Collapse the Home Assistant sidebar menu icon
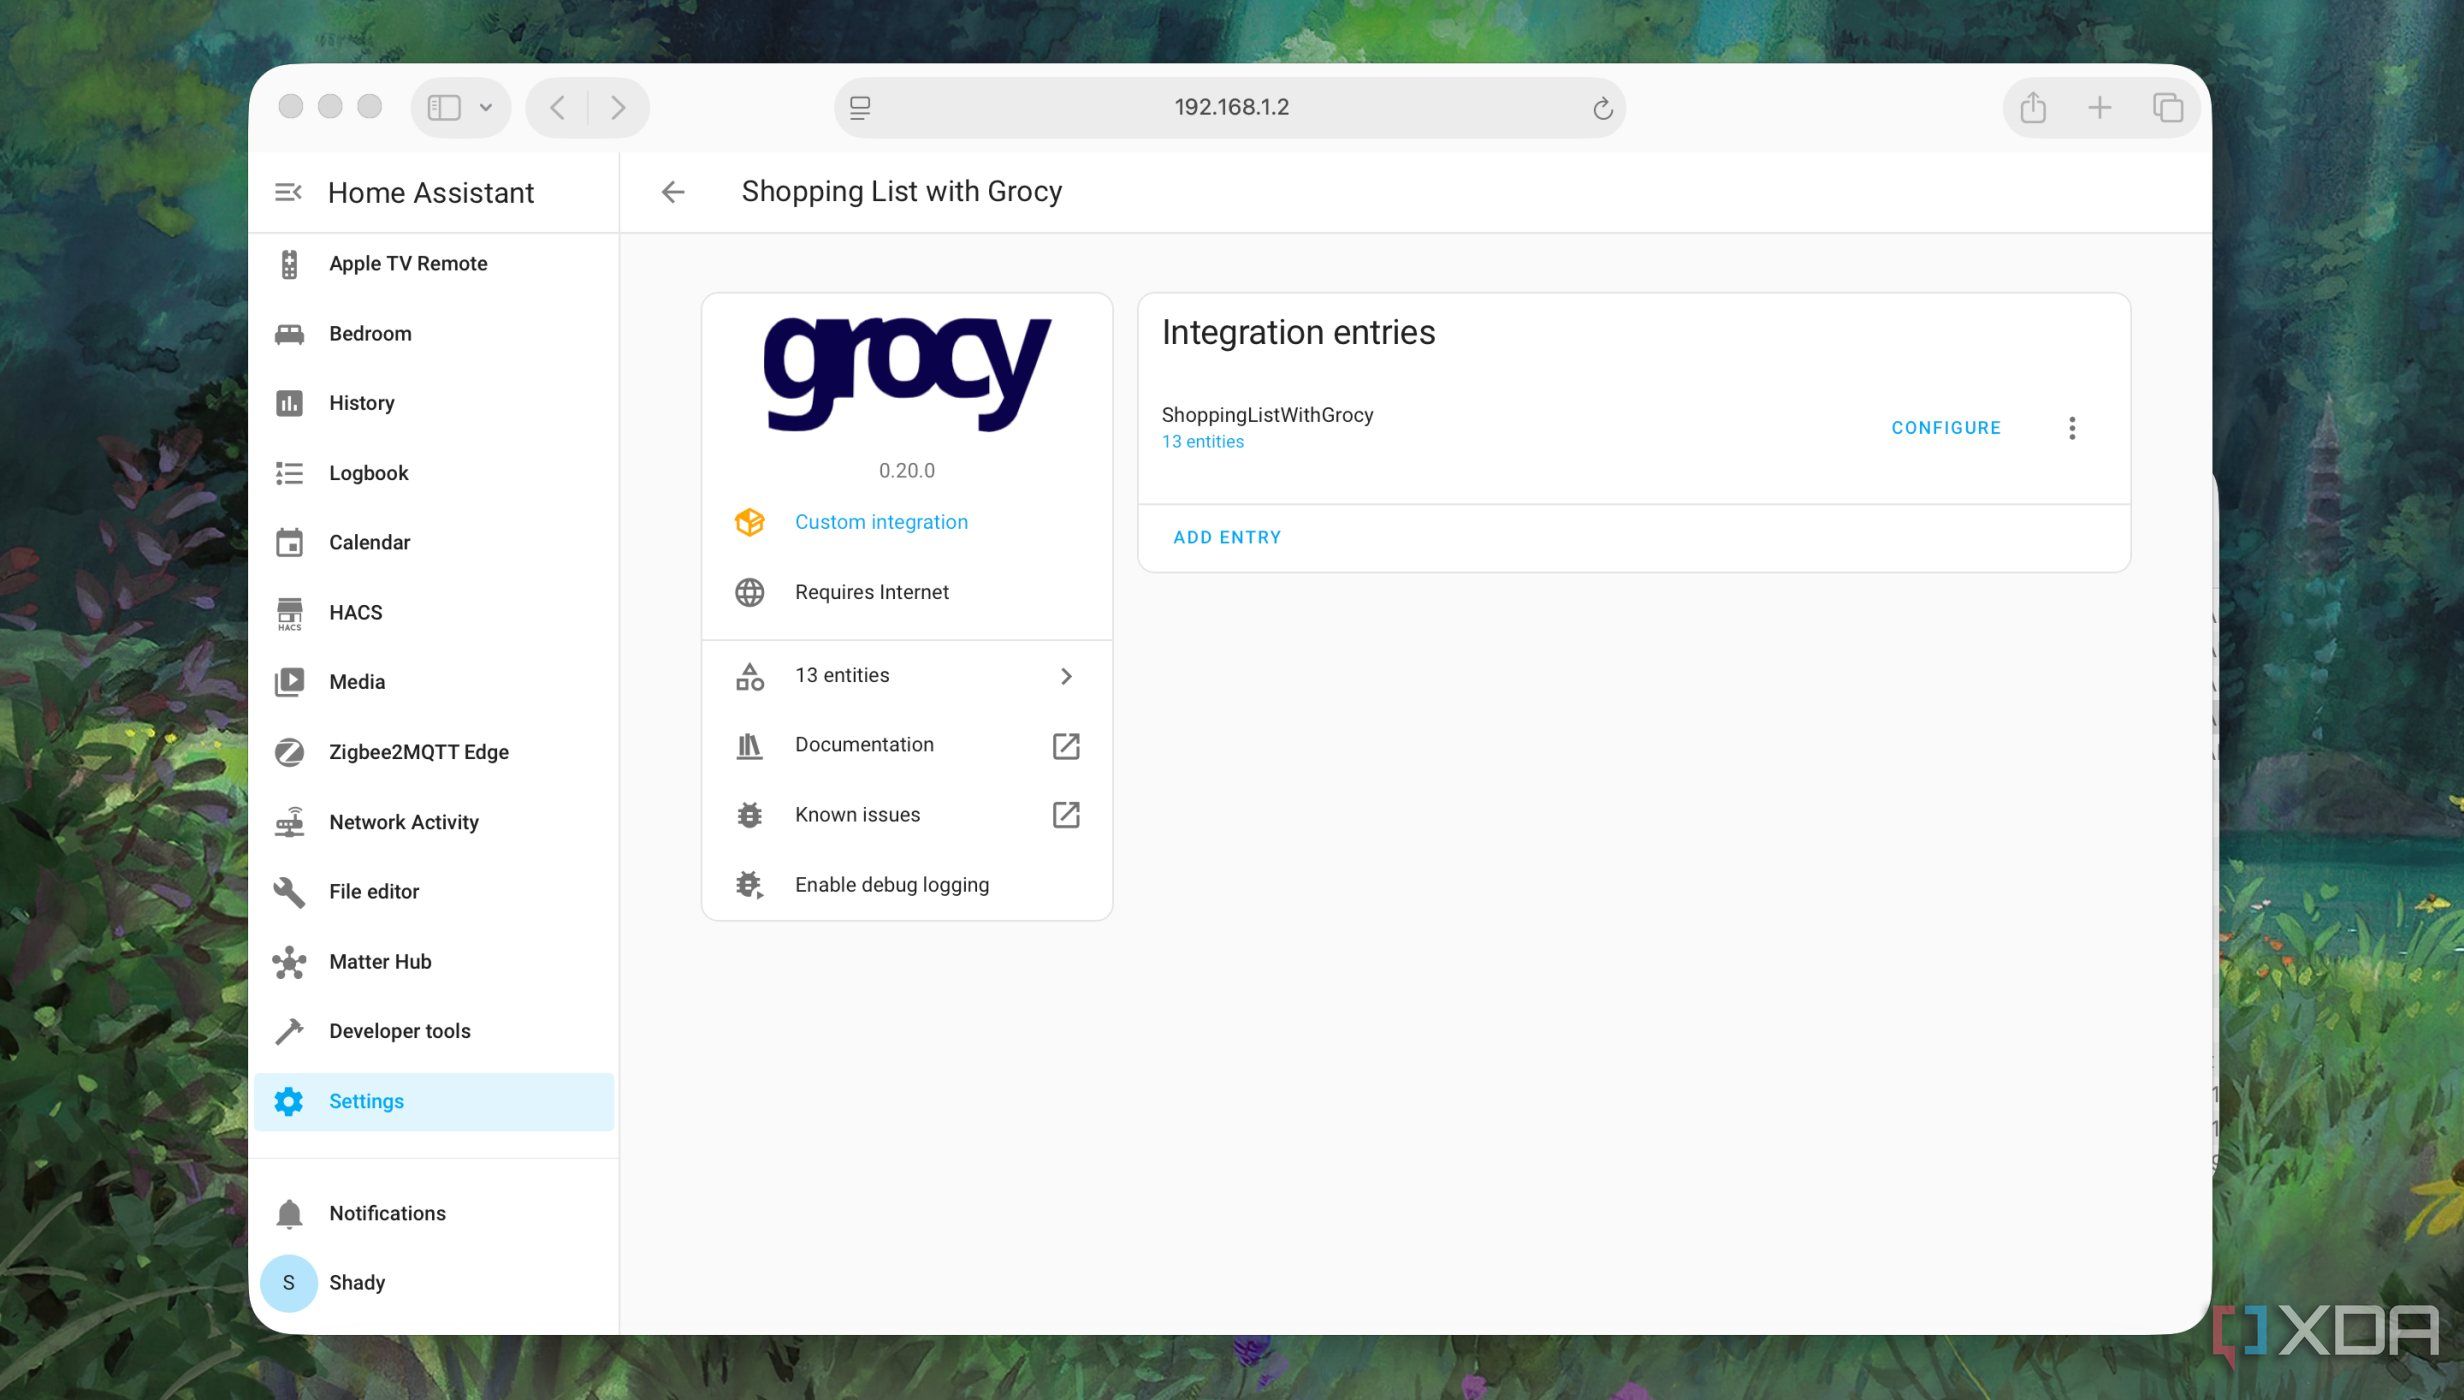The image size is (2464, 1400). click(288, 192)
